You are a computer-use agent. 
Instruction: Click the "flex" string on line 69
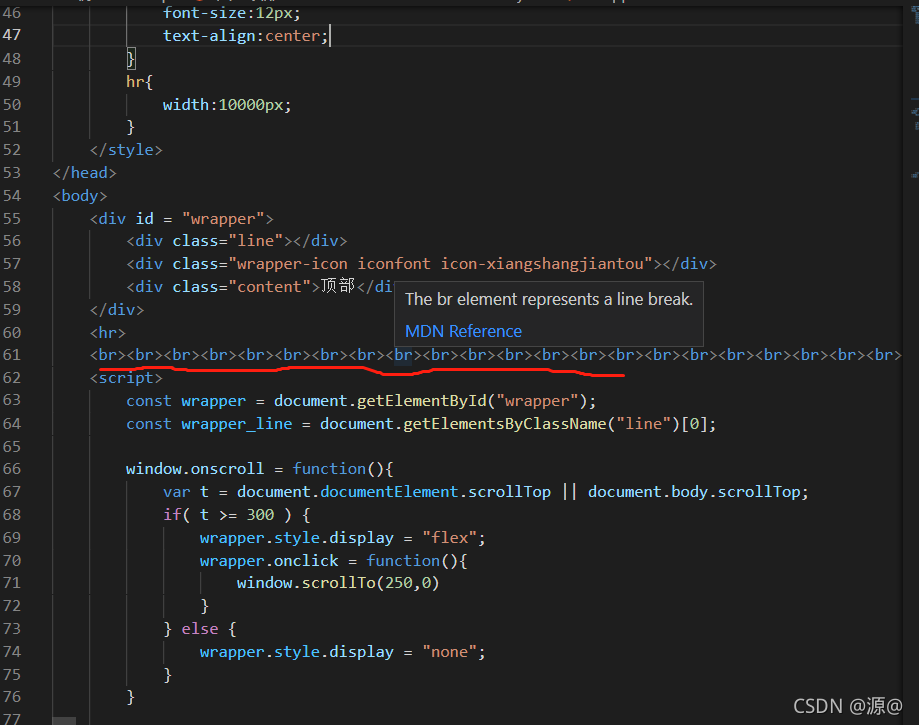pos(450,537)
